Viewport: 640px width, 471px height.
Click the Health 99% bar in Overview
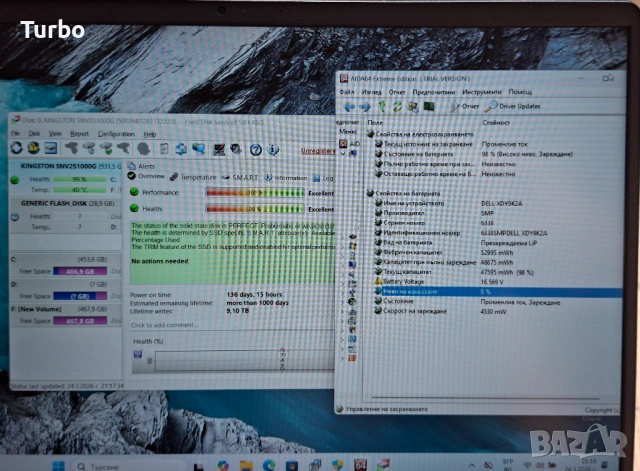256,209
